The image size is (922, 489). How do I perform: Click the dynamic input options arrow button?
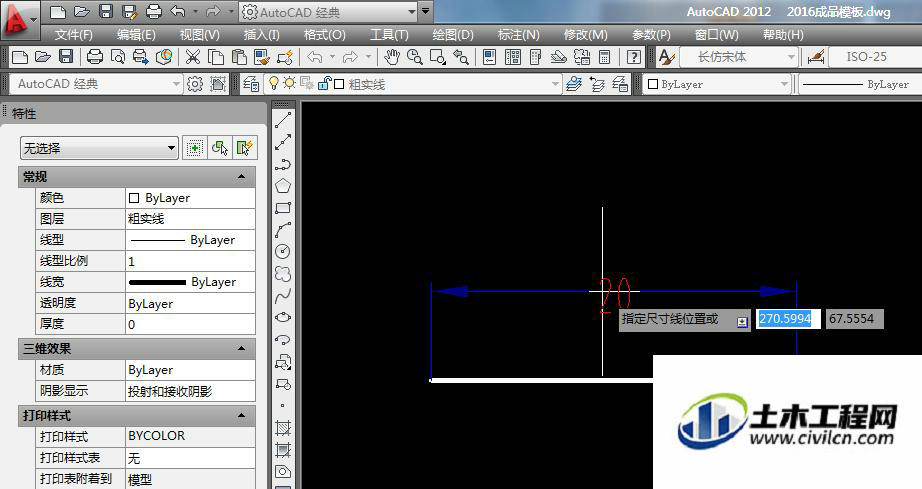click(742, 321)
